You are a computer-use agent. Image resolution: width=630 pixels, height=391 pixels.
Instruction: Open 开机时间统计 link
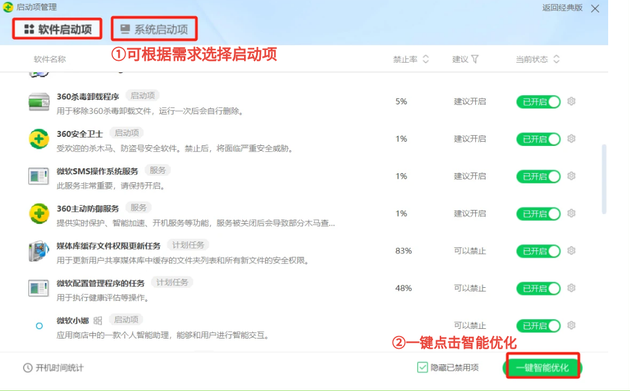pos(59,368)
